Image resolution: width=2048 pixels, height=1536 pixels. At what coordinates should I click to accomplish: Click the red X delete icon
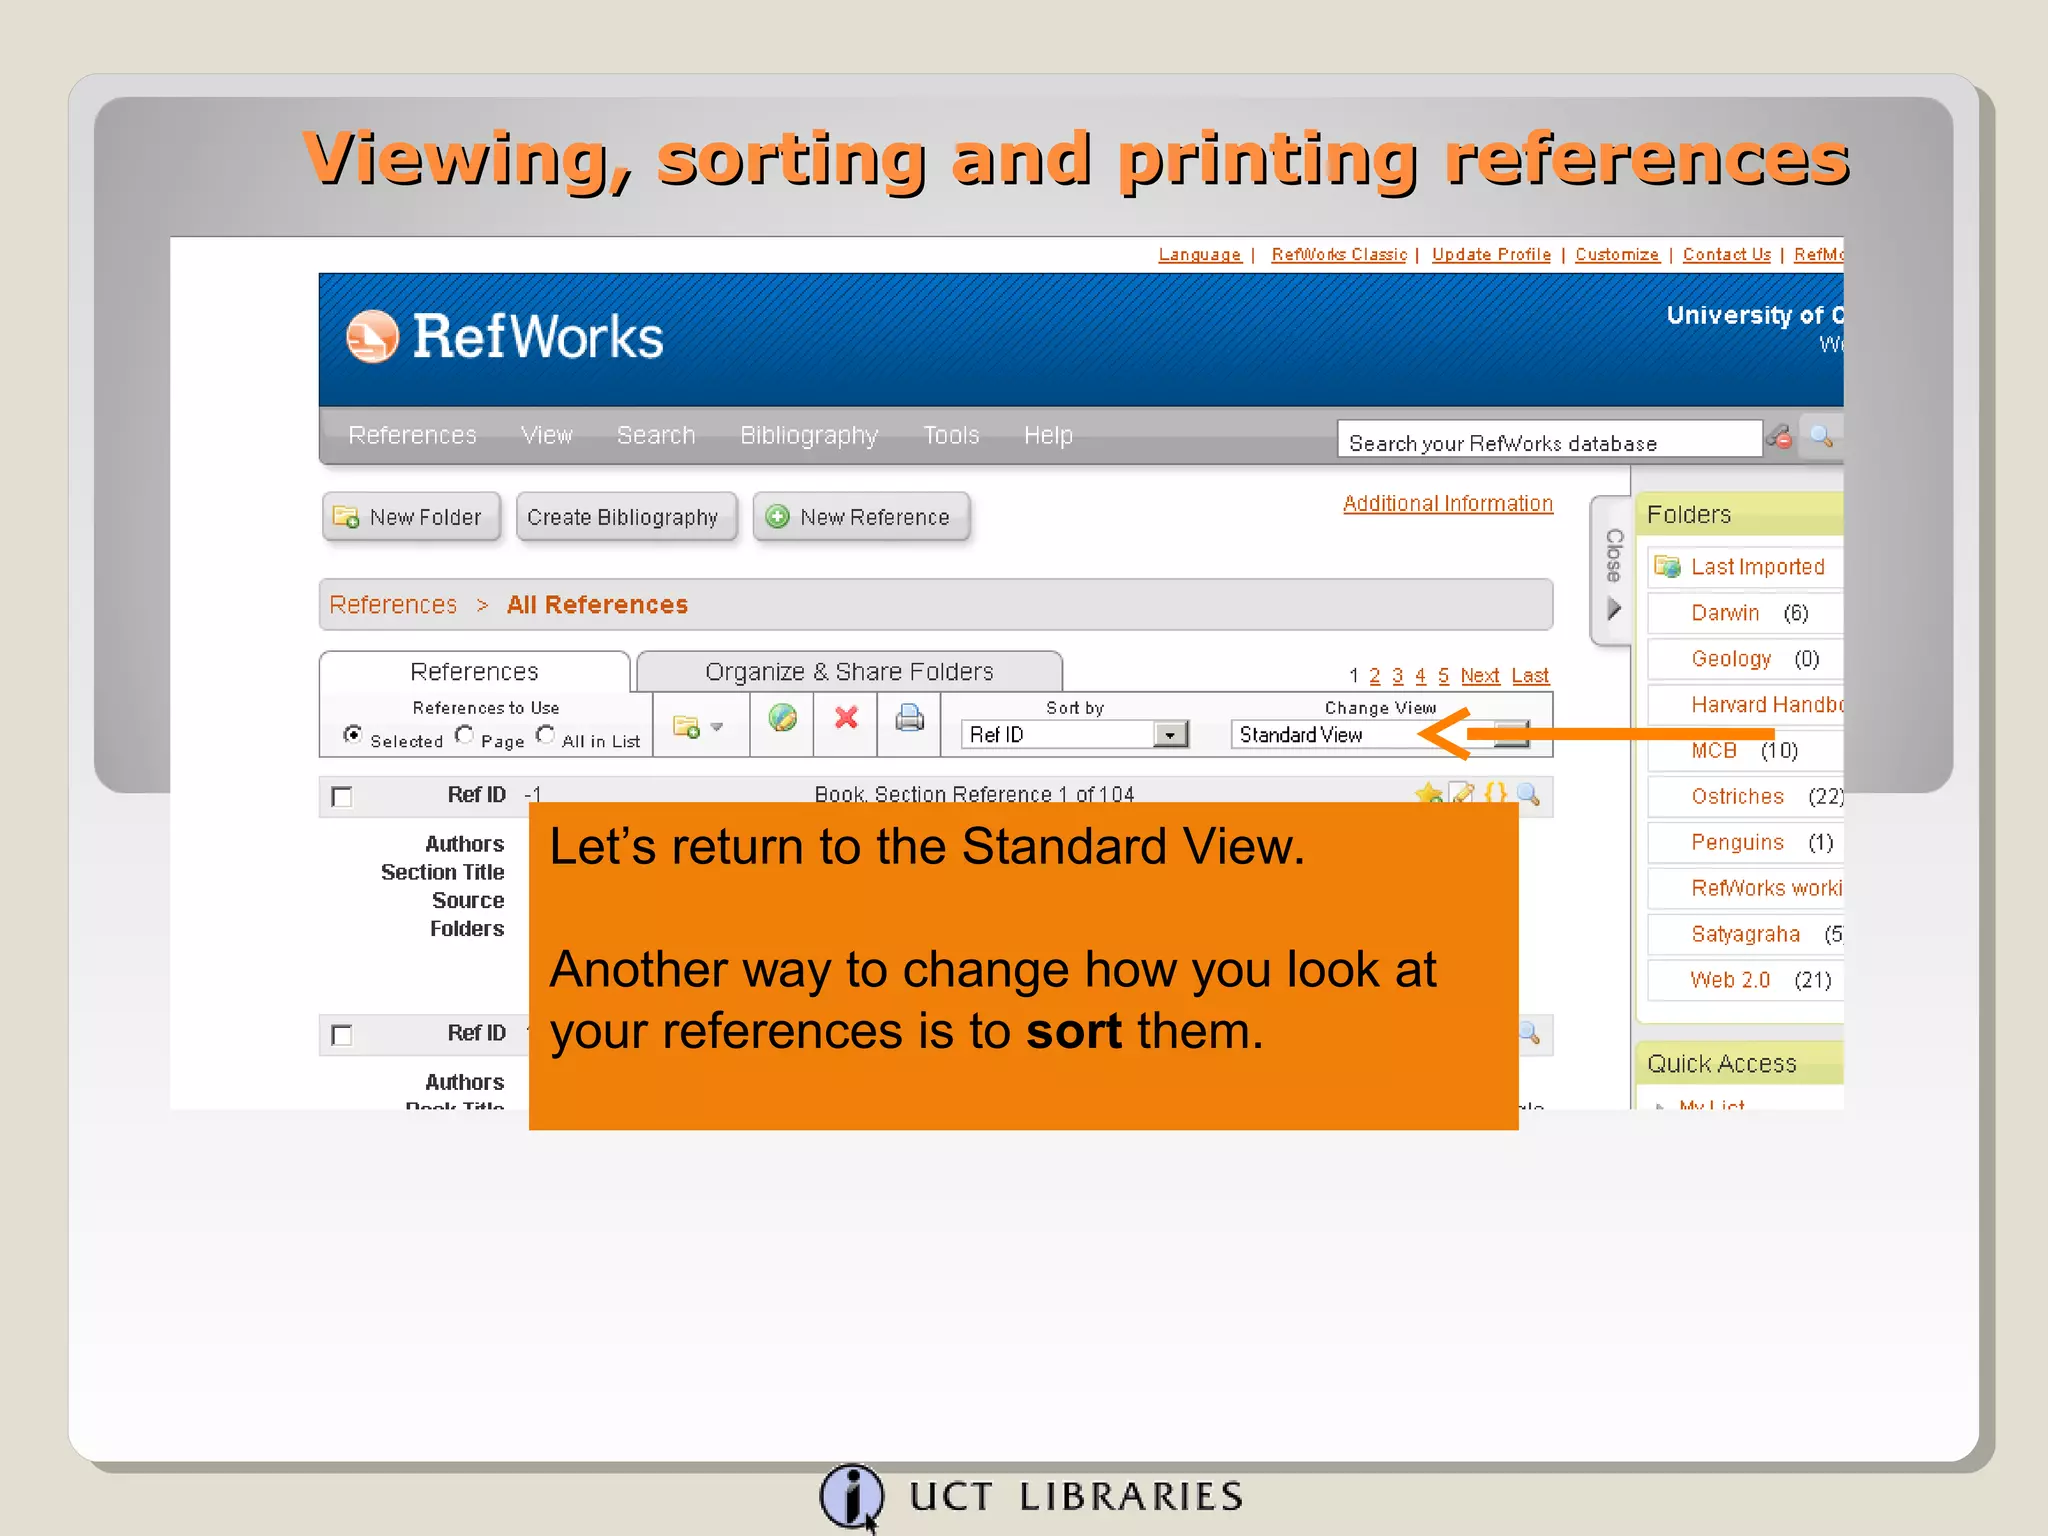(x=846, y=718)
